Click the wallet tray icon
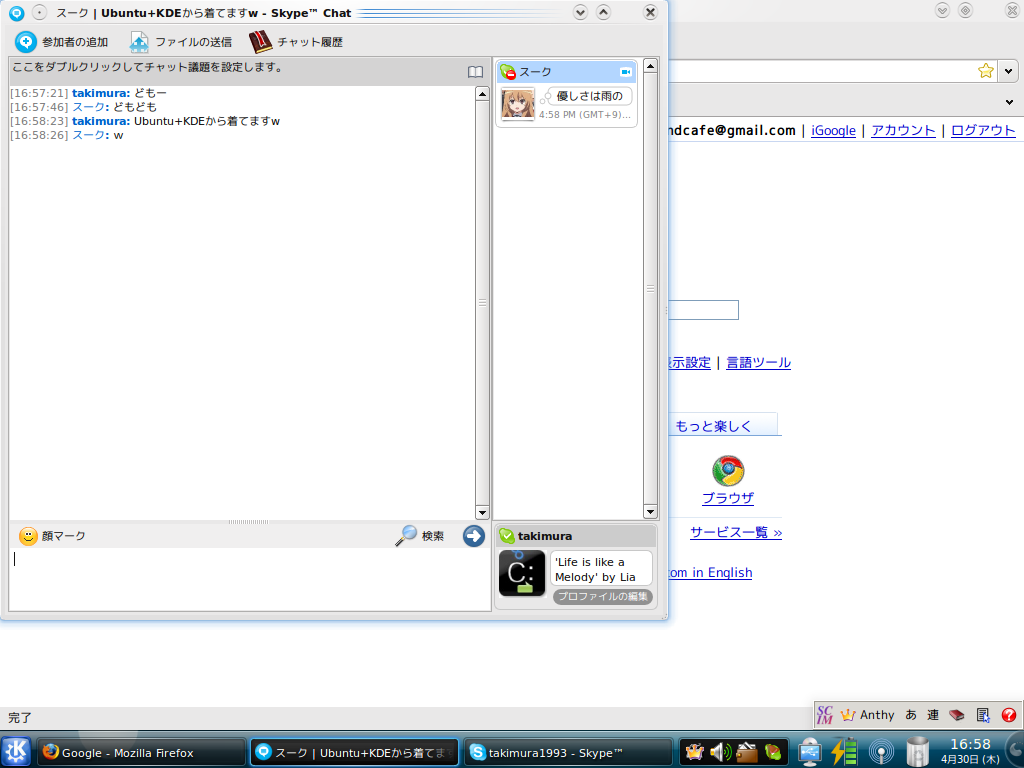 click(746, 752)
